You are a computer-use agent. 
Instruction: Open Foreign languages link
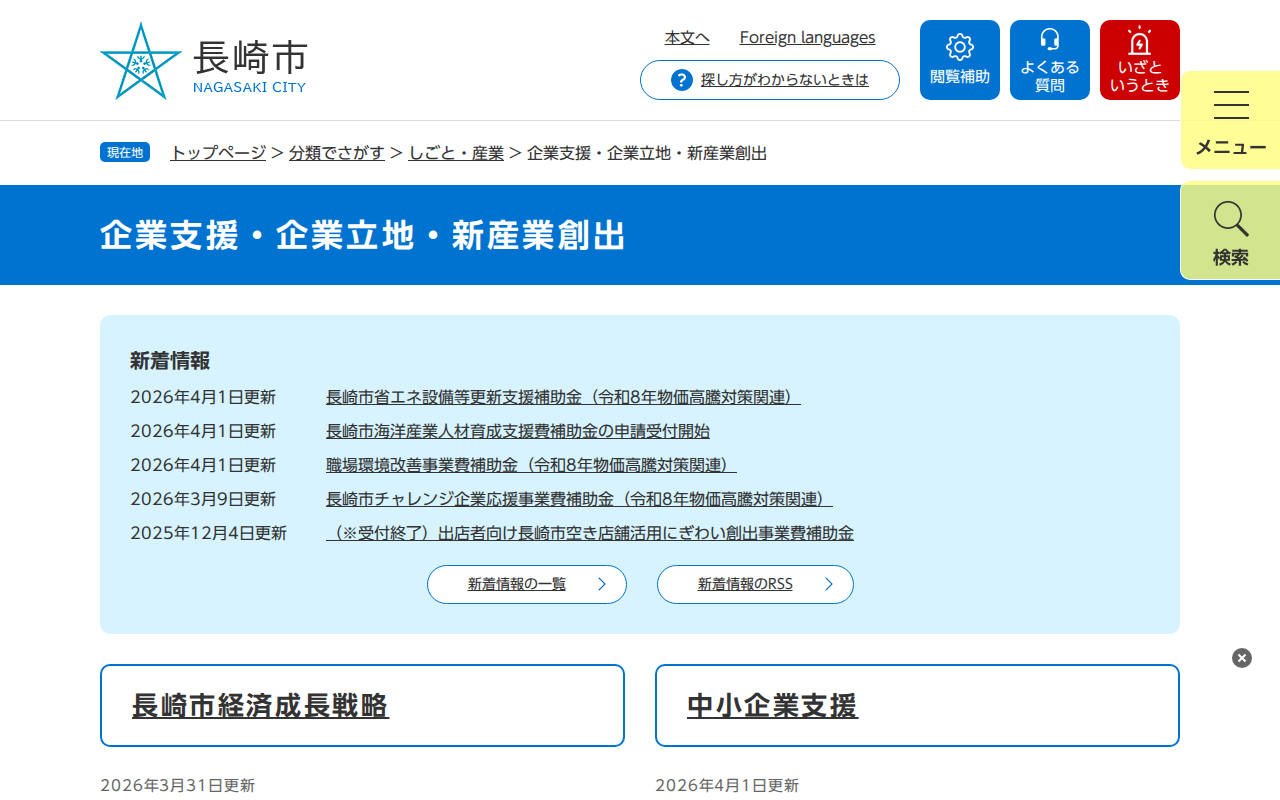pos(807,37)
